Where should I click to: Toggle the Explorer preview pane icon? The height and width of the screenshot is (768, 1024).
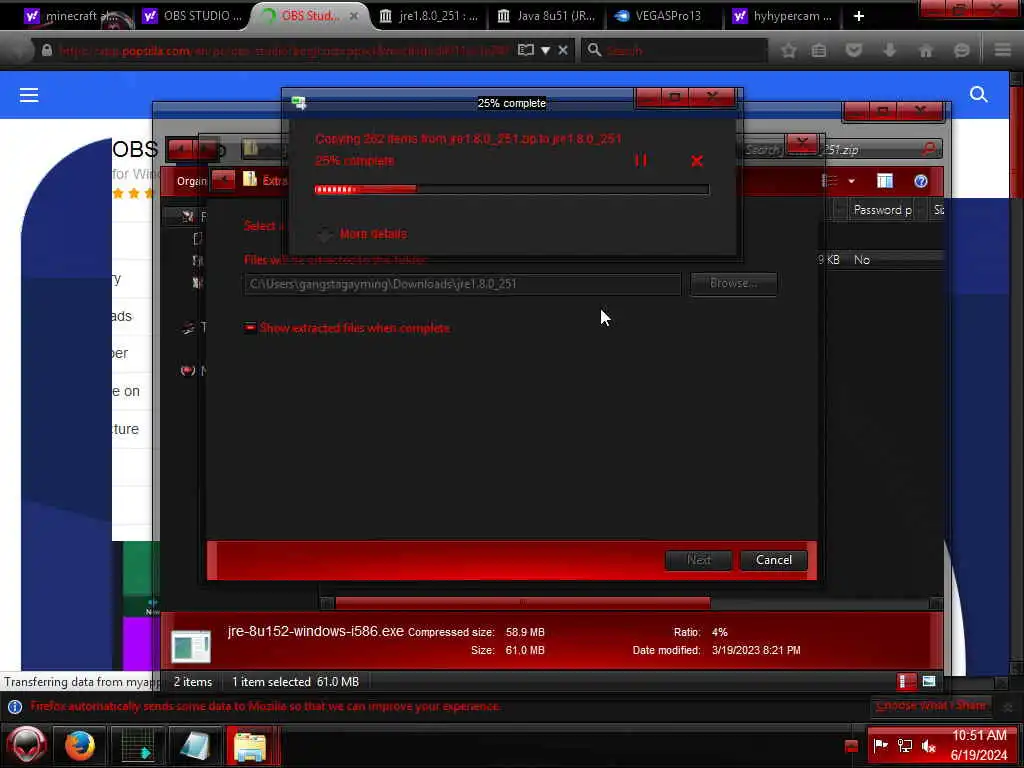point(885,181)
